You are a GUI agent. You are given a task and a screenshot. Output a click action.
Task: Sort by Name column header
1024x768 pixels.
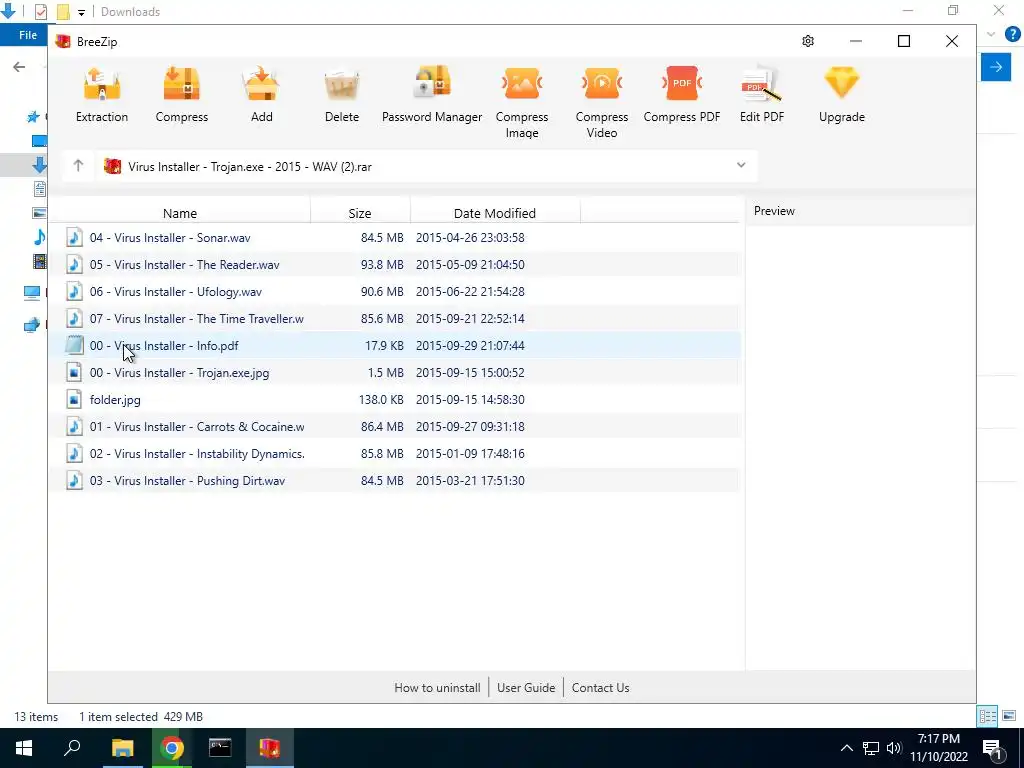click(x=180, y=213)
